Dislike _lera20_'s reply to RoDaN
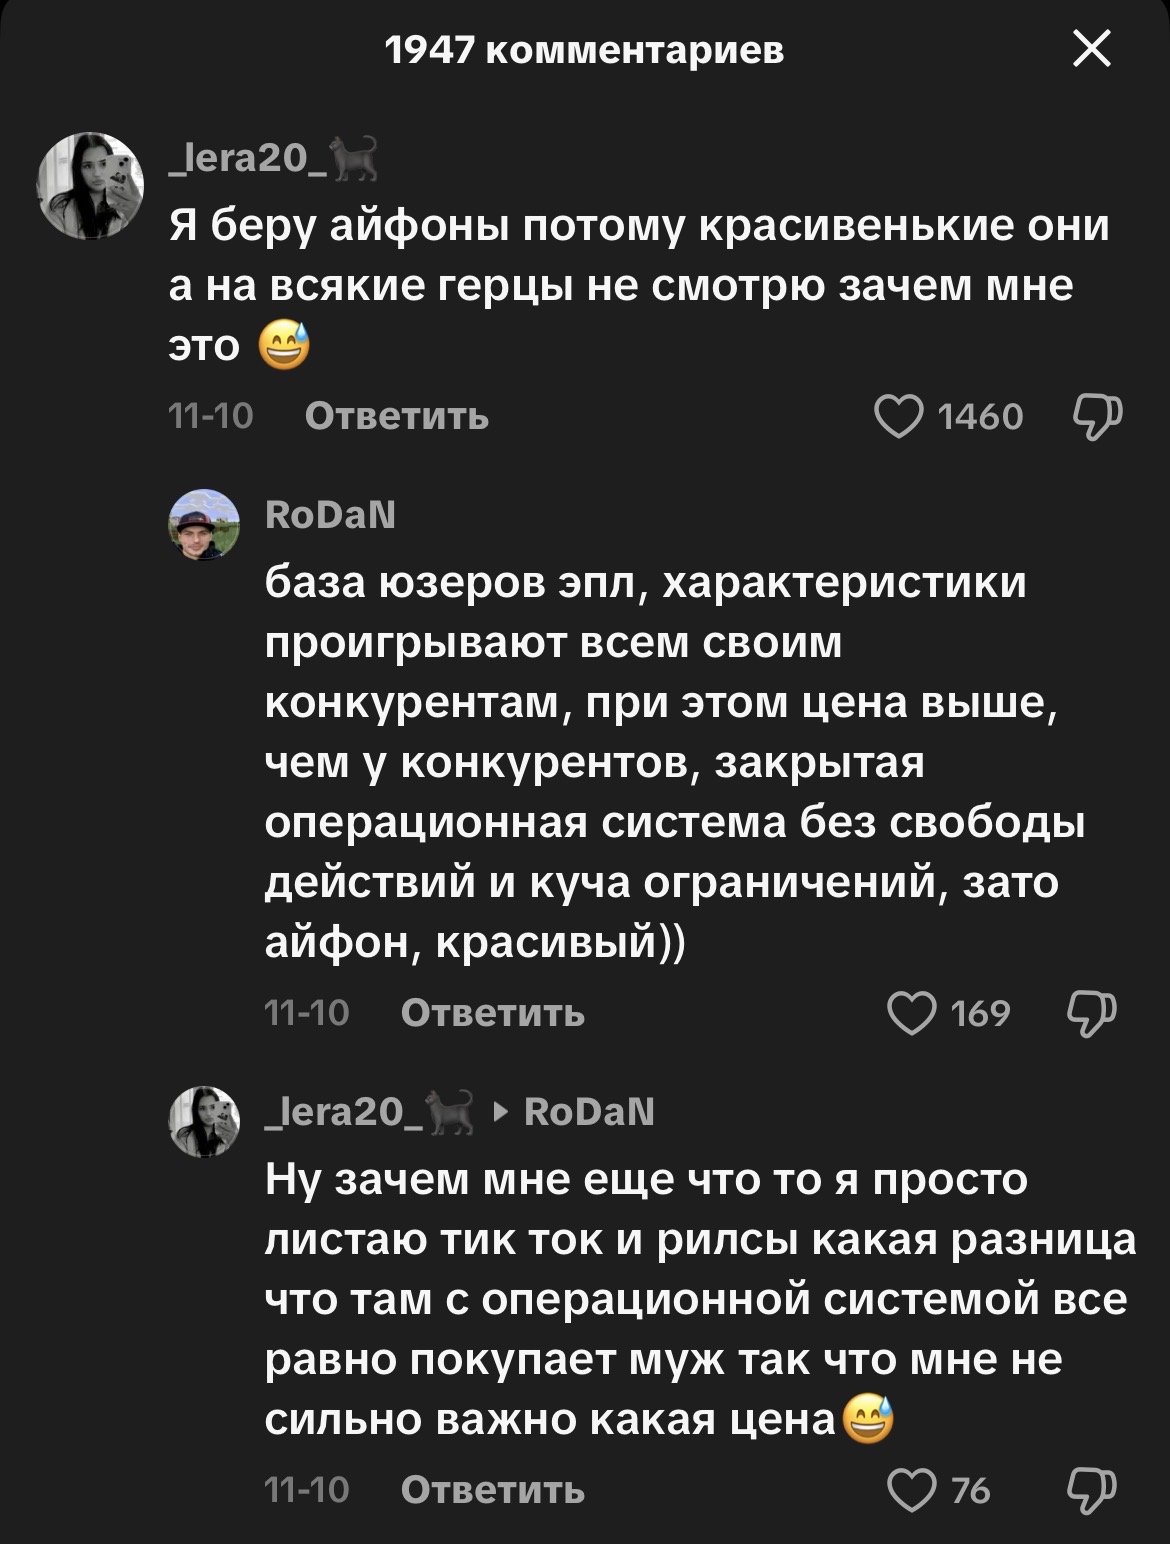1170x1544 pixels. pyautogui.click(x=1092, y=1491)
